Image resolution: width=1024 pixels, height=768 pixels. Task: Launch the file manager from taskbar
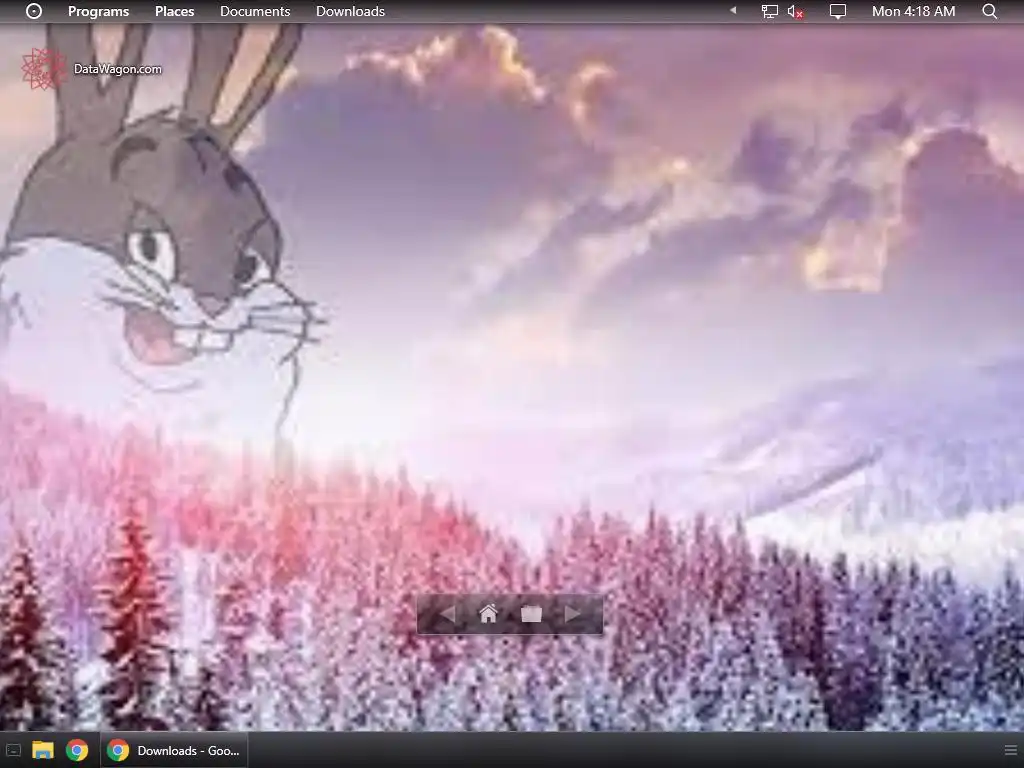[x=43, y=750]
